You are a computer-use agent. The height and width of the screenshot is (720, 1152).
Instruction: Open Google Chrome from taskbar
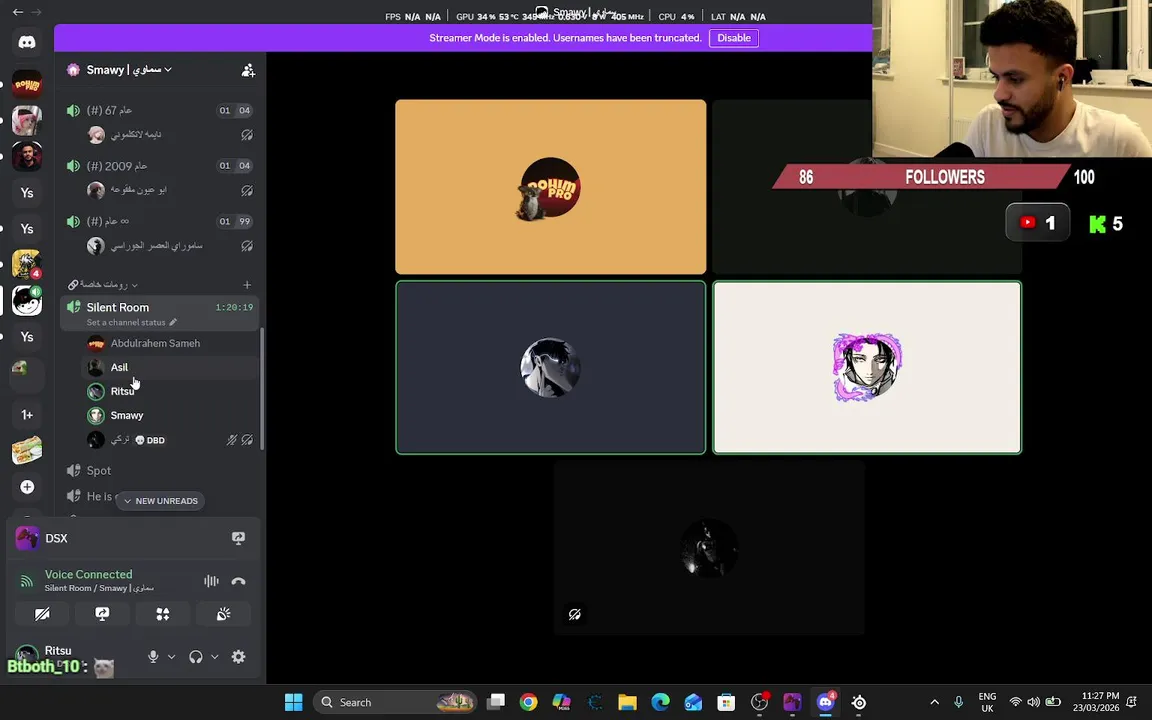528,702
